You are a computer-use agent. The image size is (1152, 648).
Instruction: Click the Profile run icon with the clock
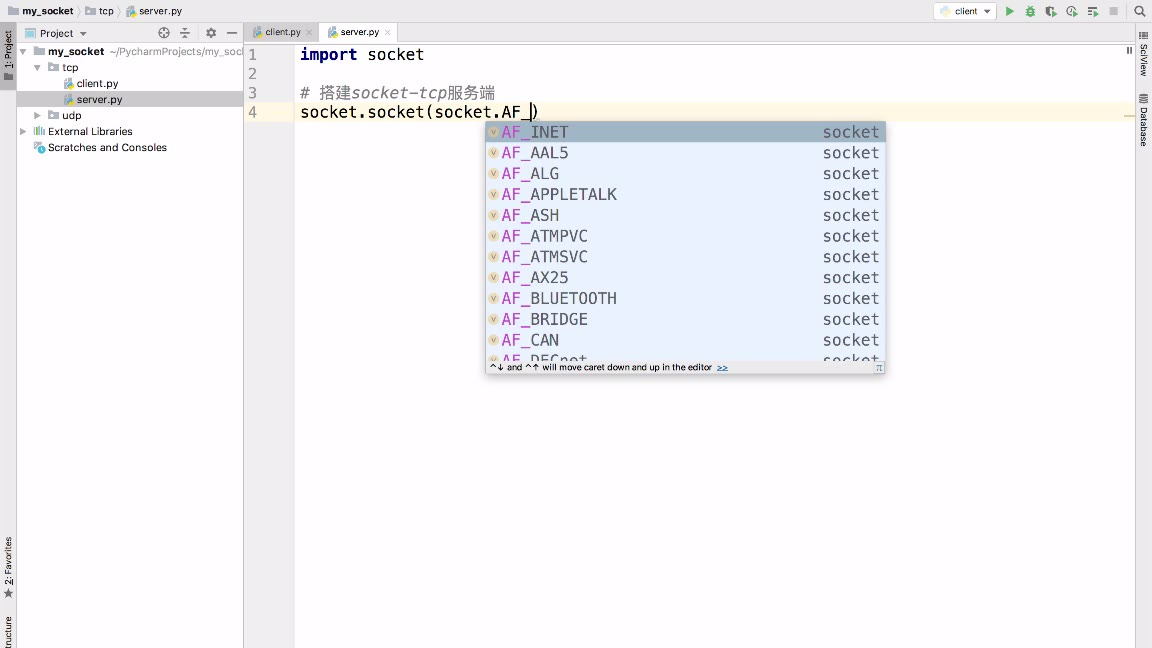(x=1072, y=12)
